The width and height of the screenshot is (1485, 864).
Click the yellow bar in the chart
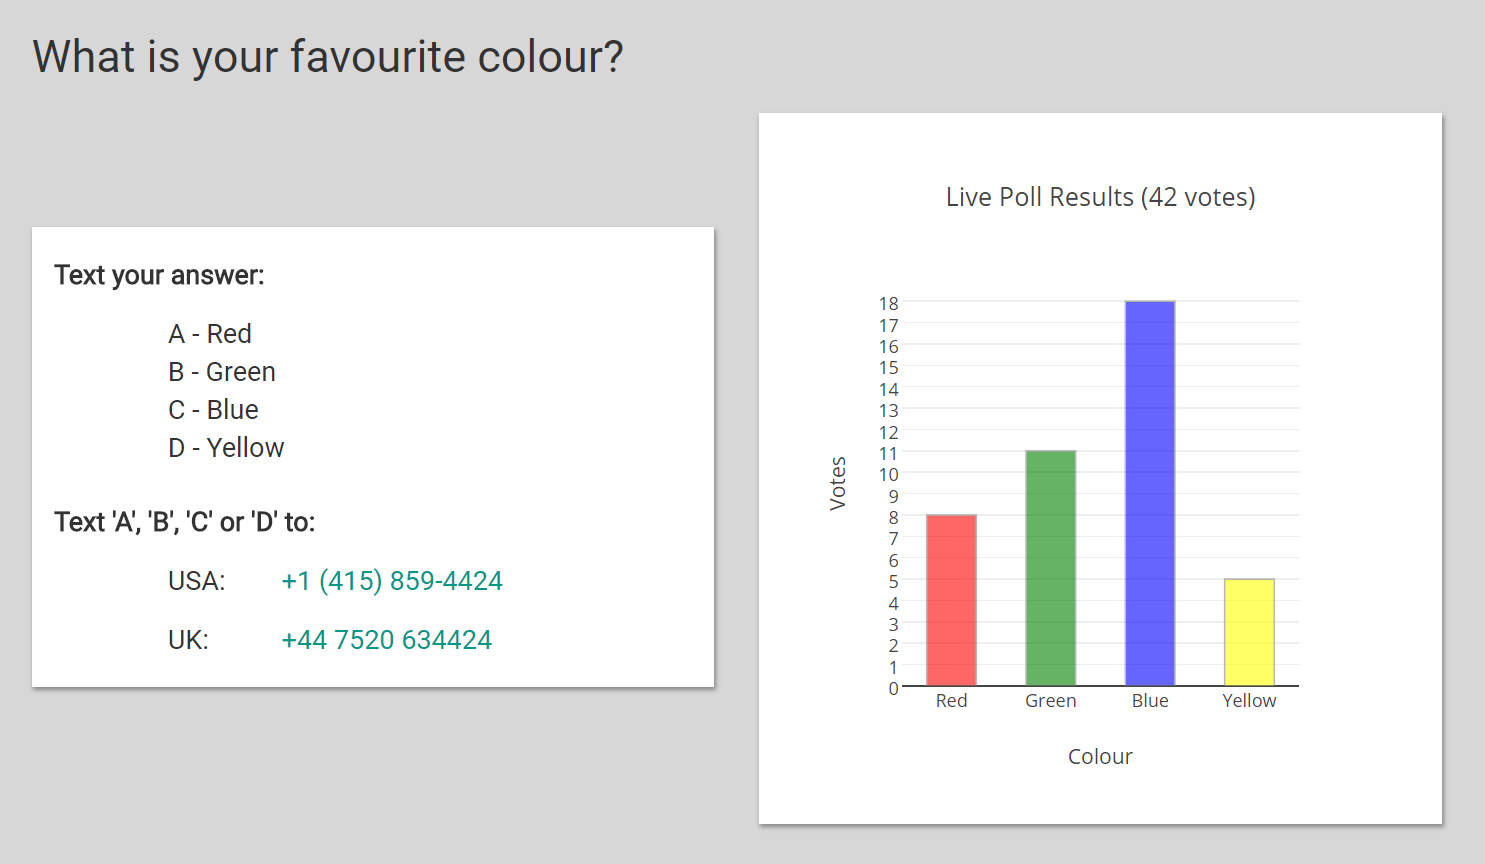[x=1249, y=632]
